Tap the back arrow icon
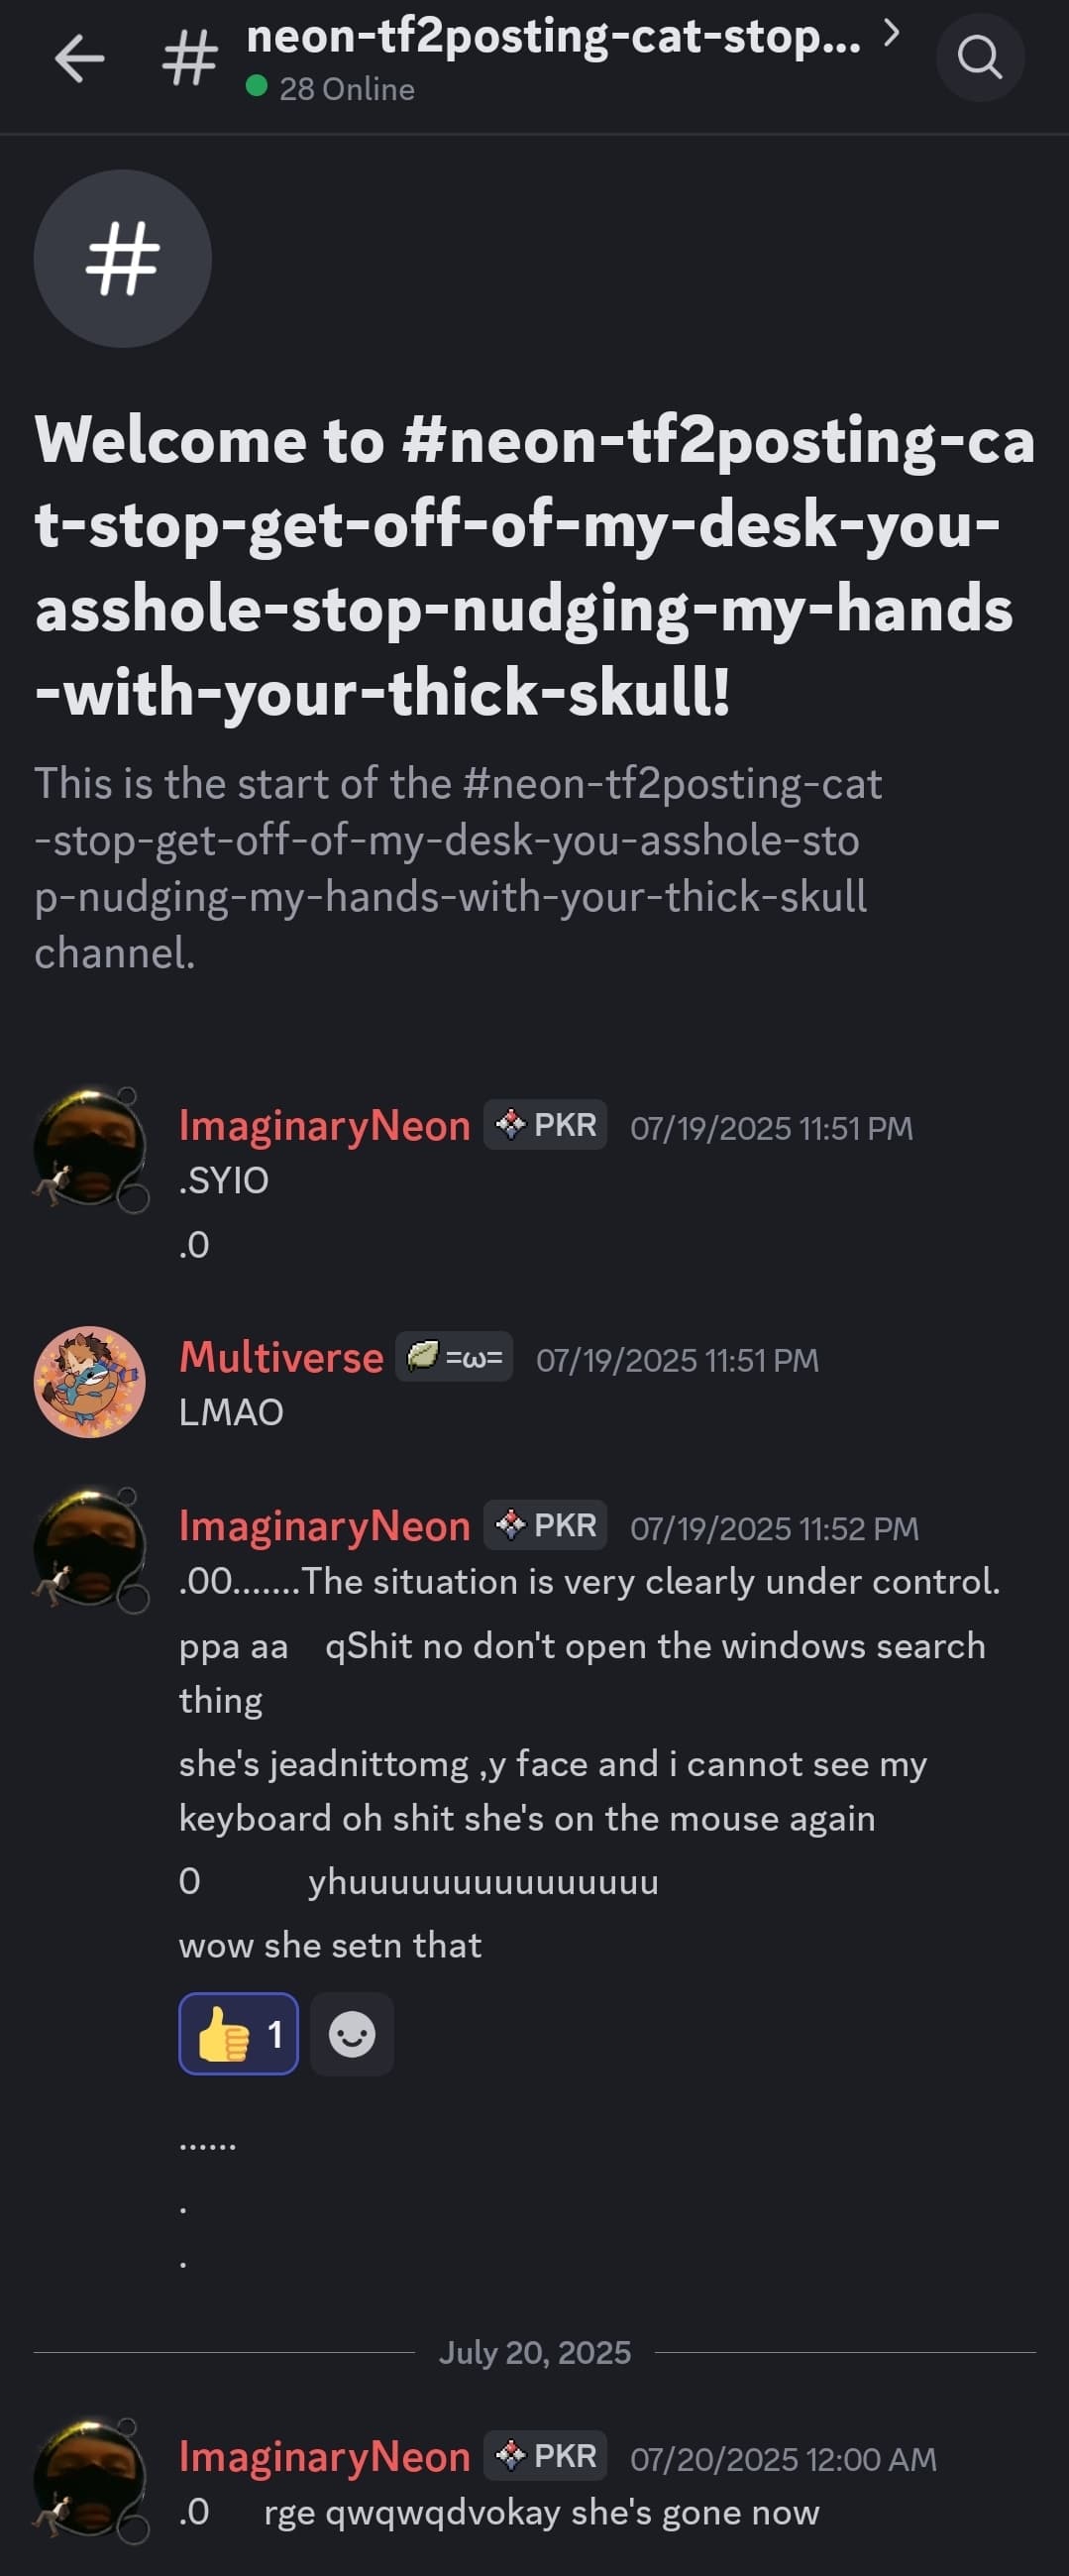Viewport: 1069px width, 2576px height. click(80, 58)
